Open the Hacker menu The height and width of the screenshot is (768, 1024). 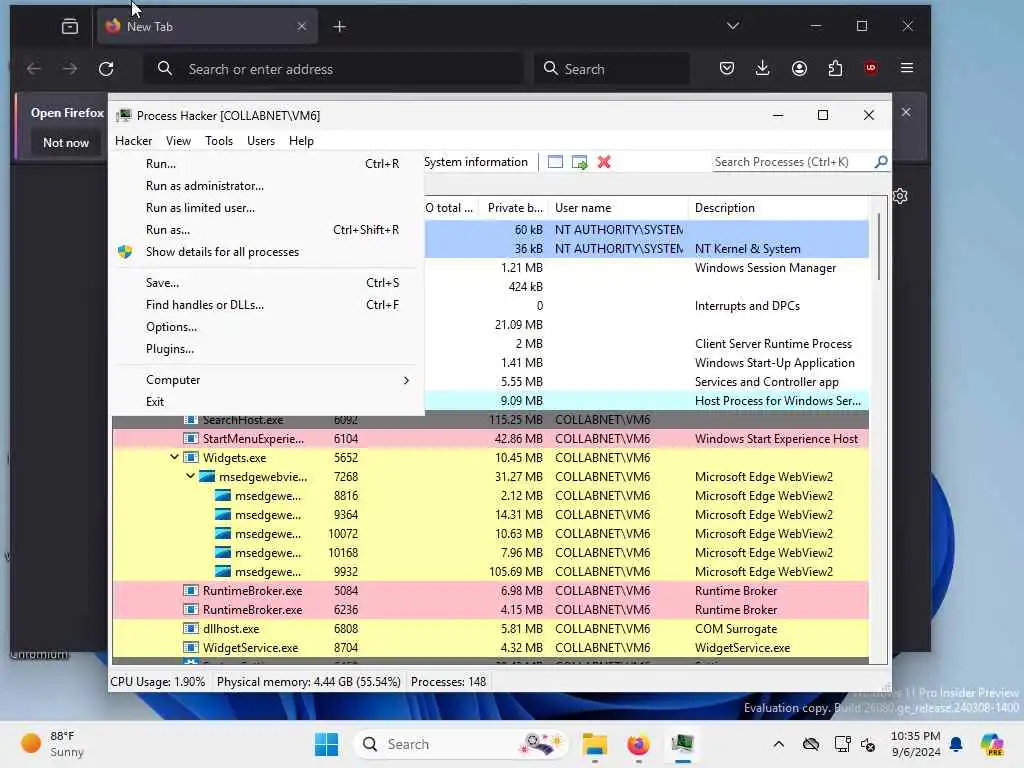(x=133, y=141)
